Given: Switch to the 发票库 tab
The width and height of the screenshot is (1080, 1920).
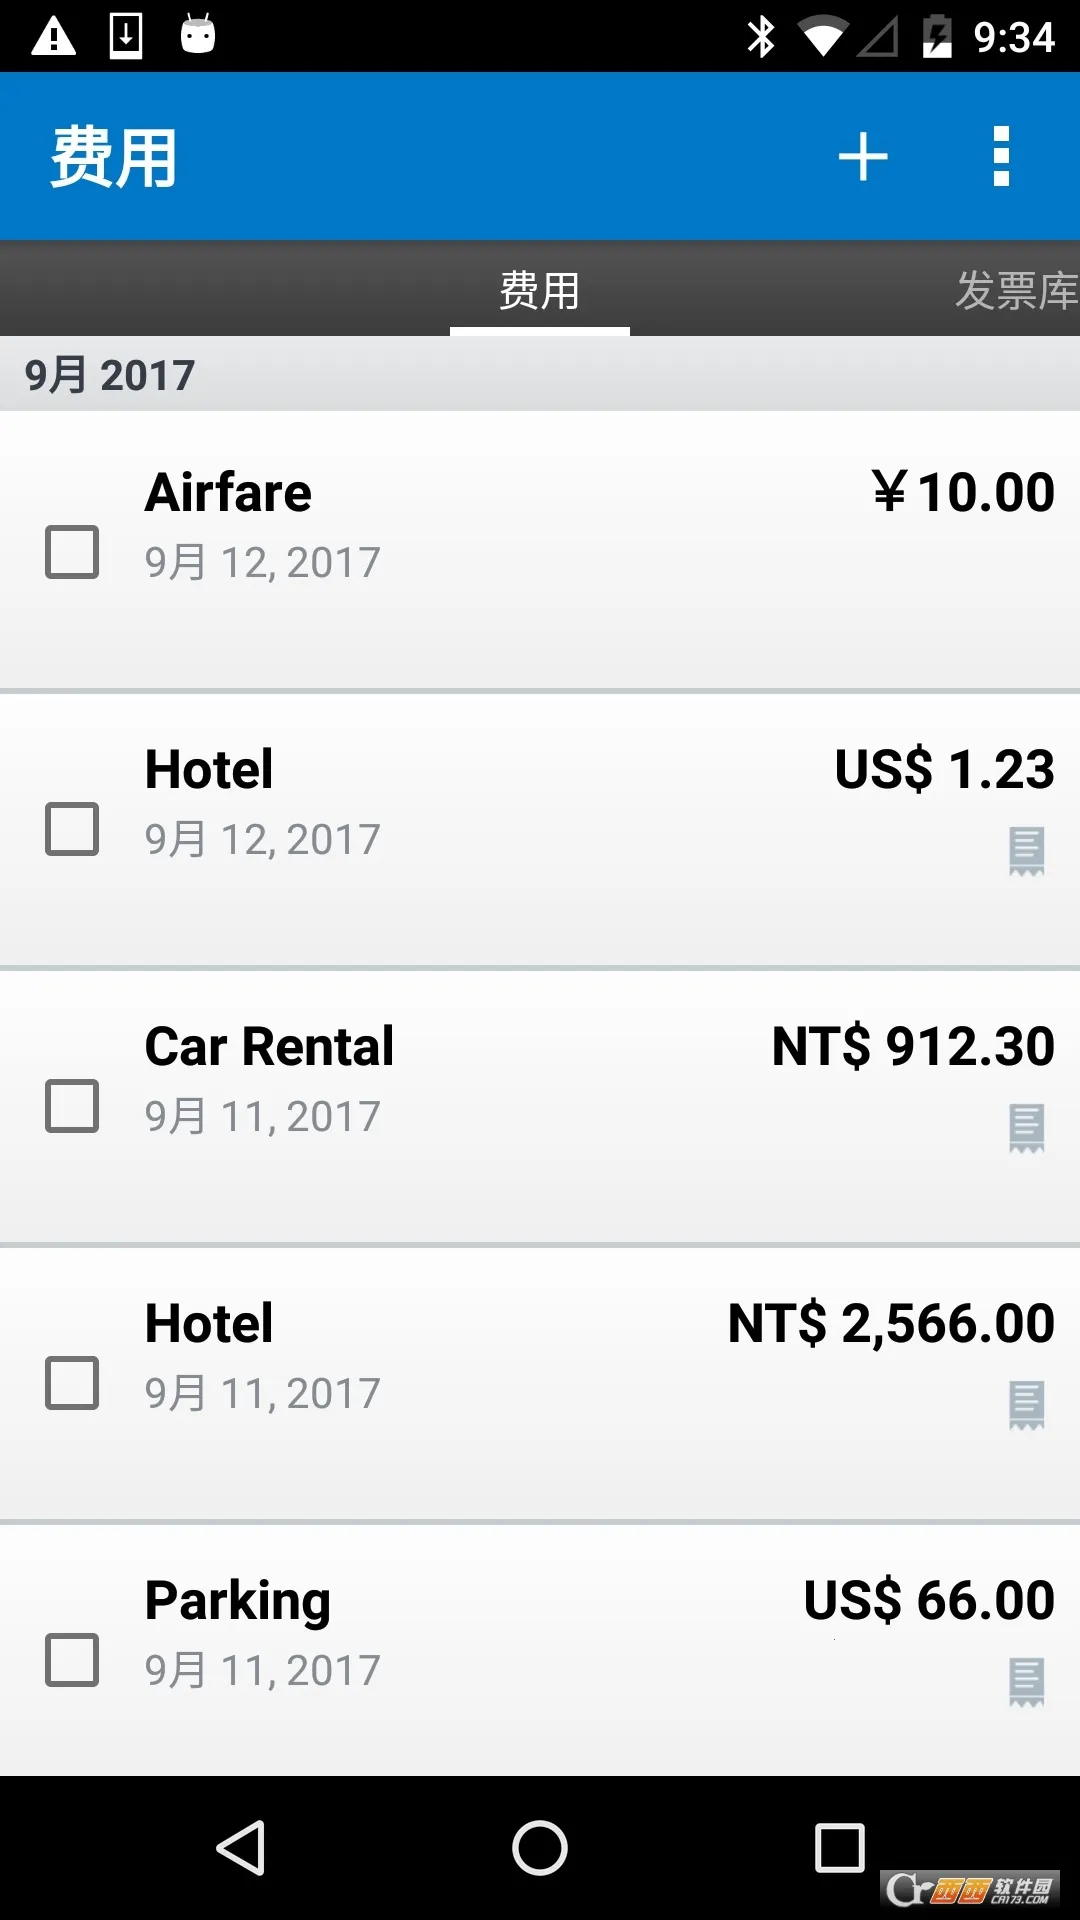Looking at the screenshot, I should tap(1015, 291).
